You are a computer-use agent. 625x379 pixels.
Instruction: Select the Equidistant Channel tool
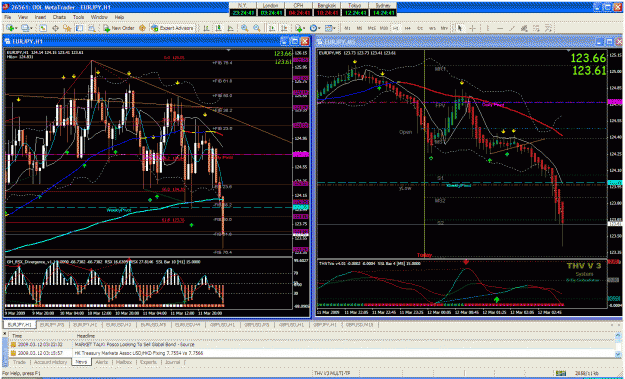click(x=524, y=28)
